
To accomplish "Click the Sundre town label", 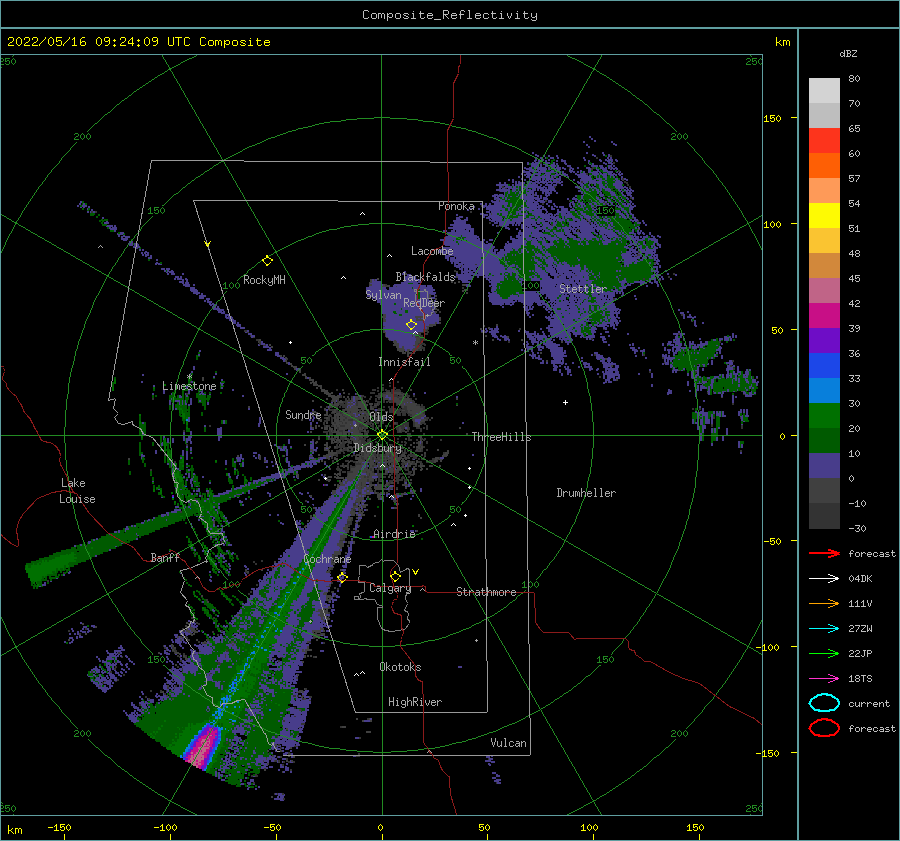I will [303, 414].
